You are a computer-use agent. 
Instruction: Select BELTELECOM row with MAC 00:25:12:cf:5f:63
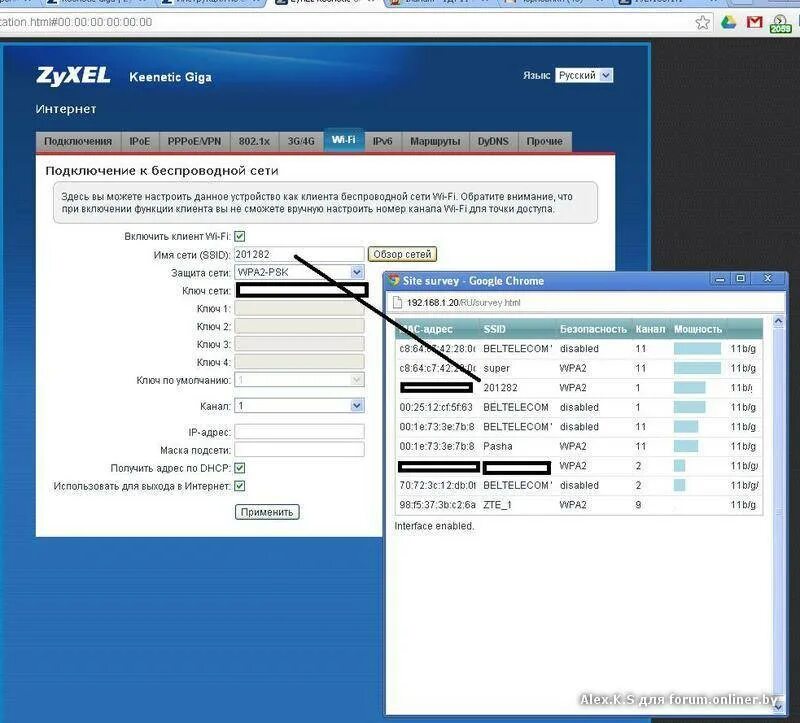tap(579, 407)
